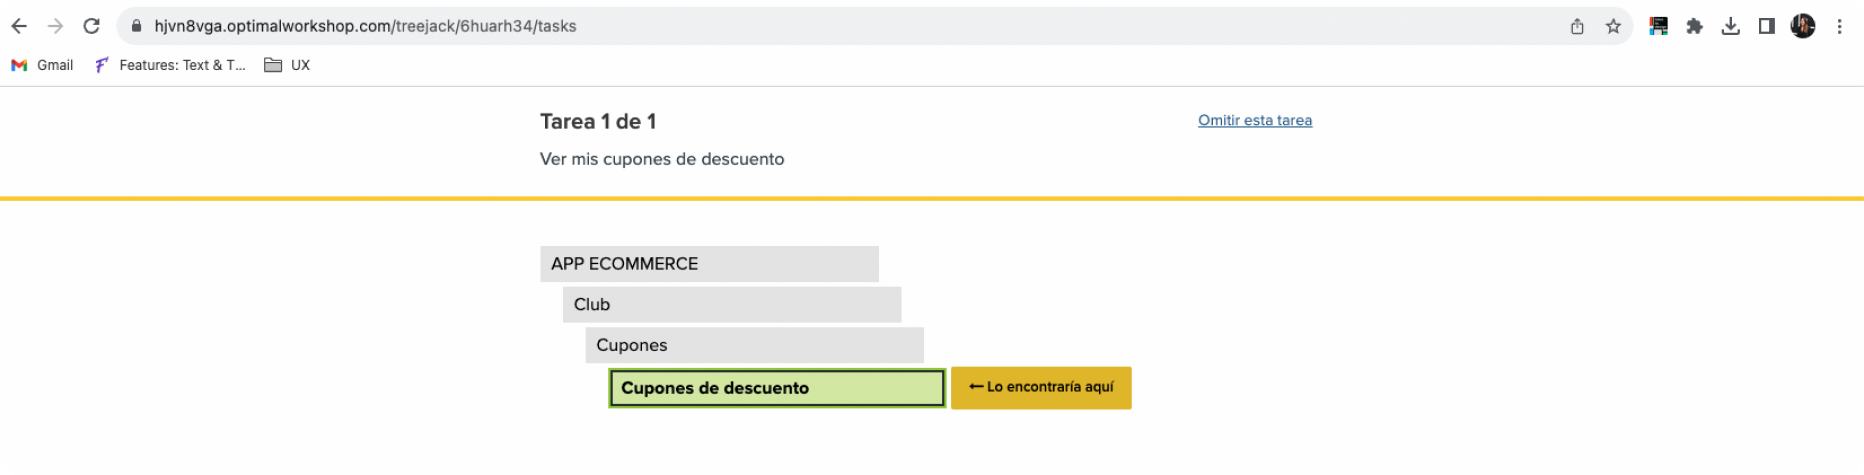This screenshot has width=1864, height=475.
Task: Collapse the APP ECOMMERCE tree node
Action: pos(709,264)
